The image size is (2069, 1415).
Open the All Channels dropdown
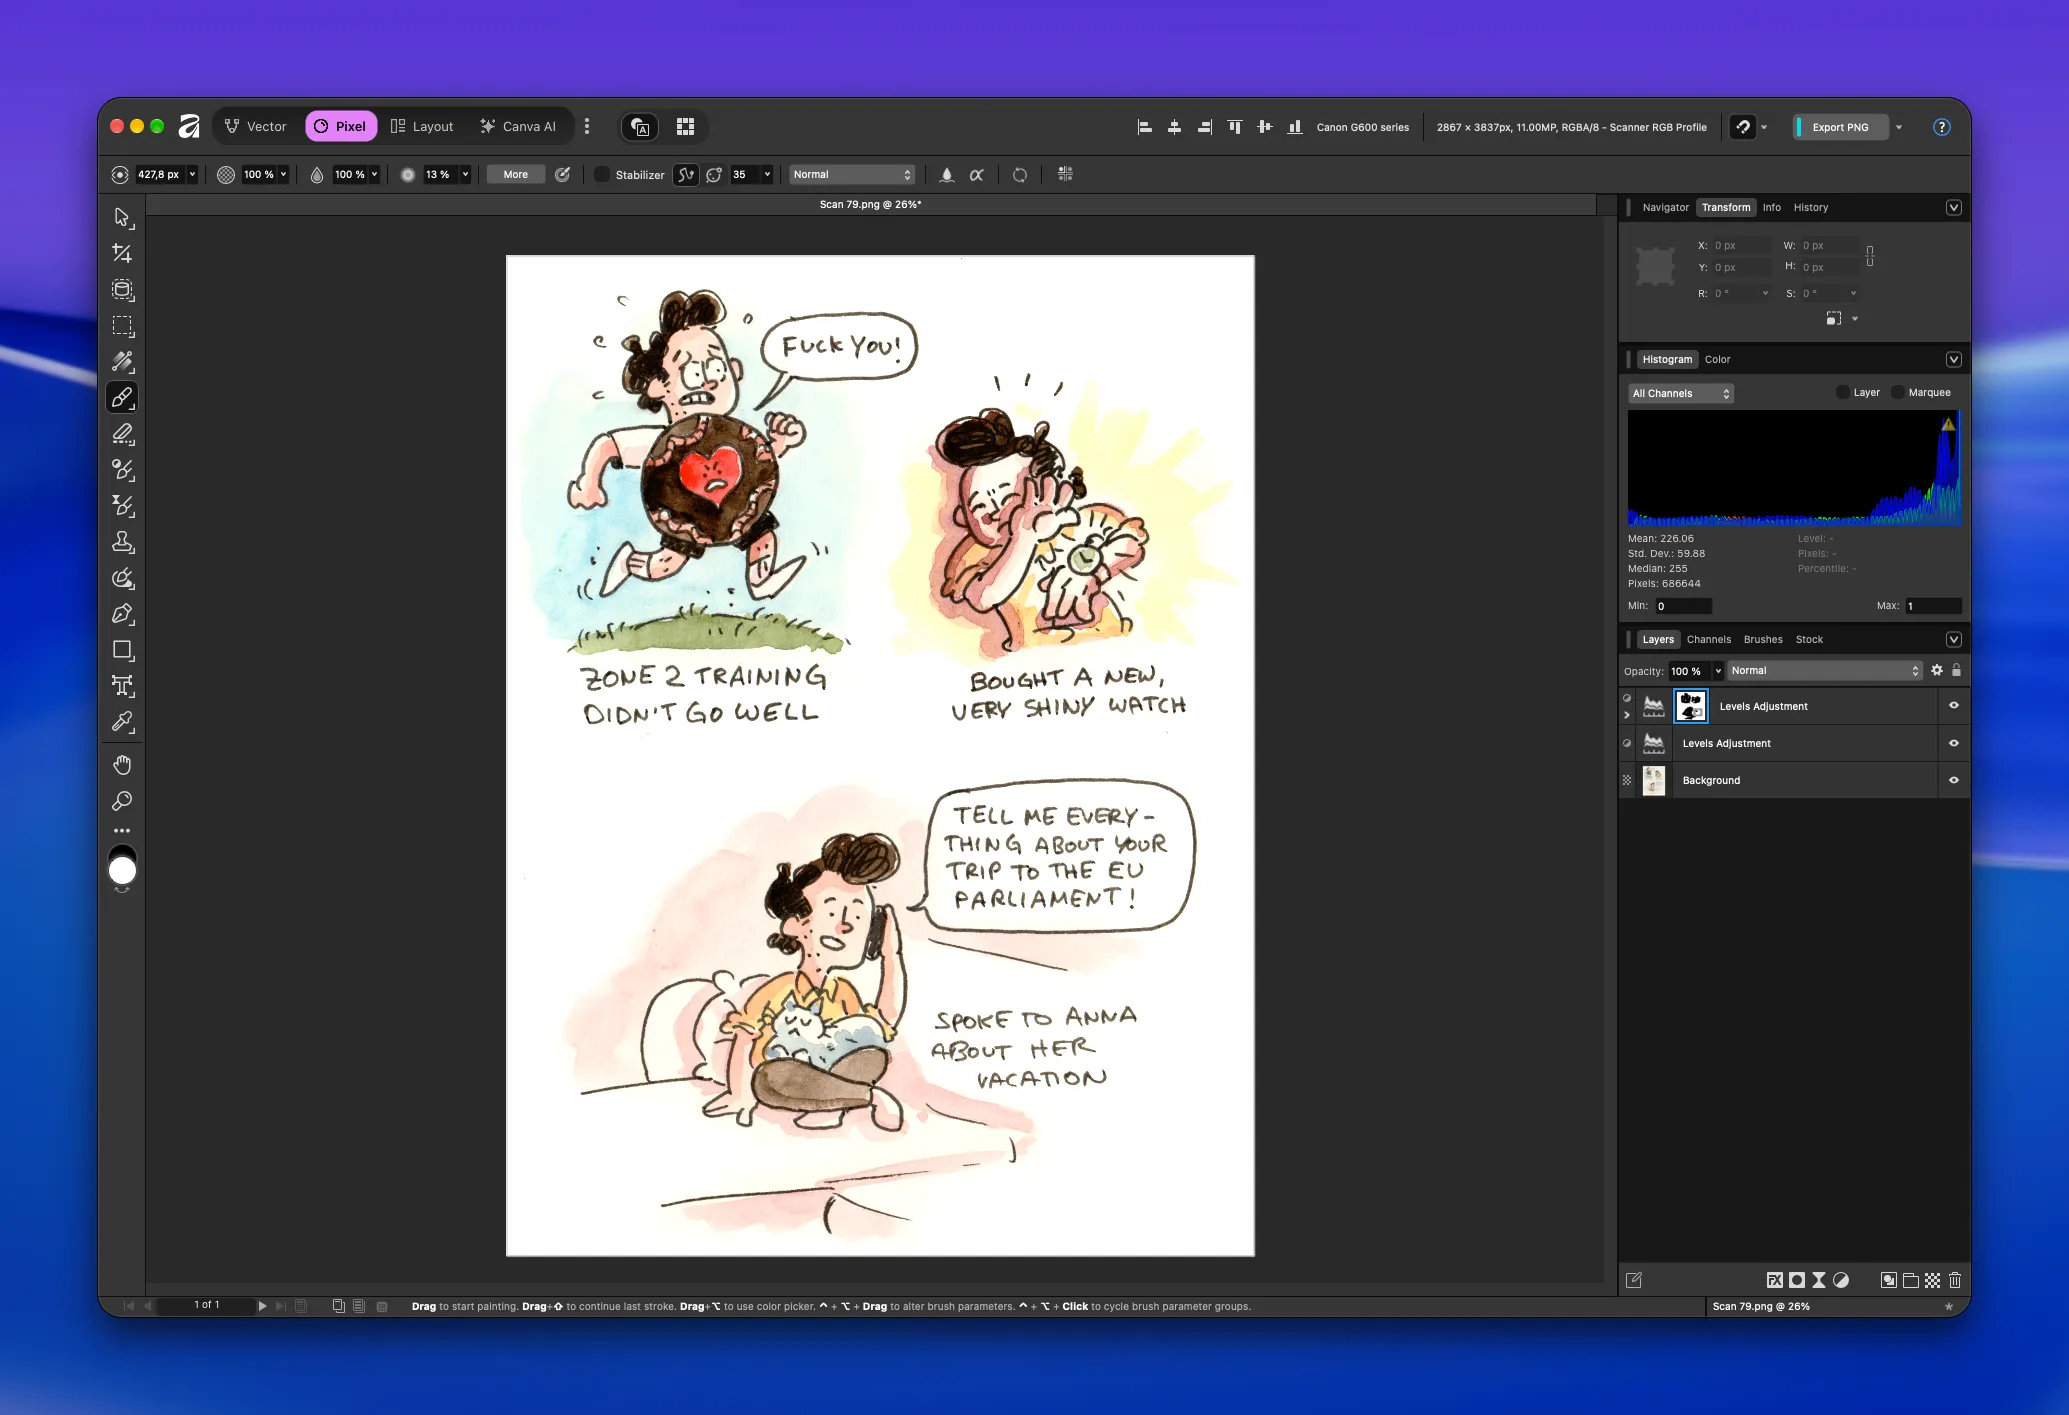pos(1680,393)
